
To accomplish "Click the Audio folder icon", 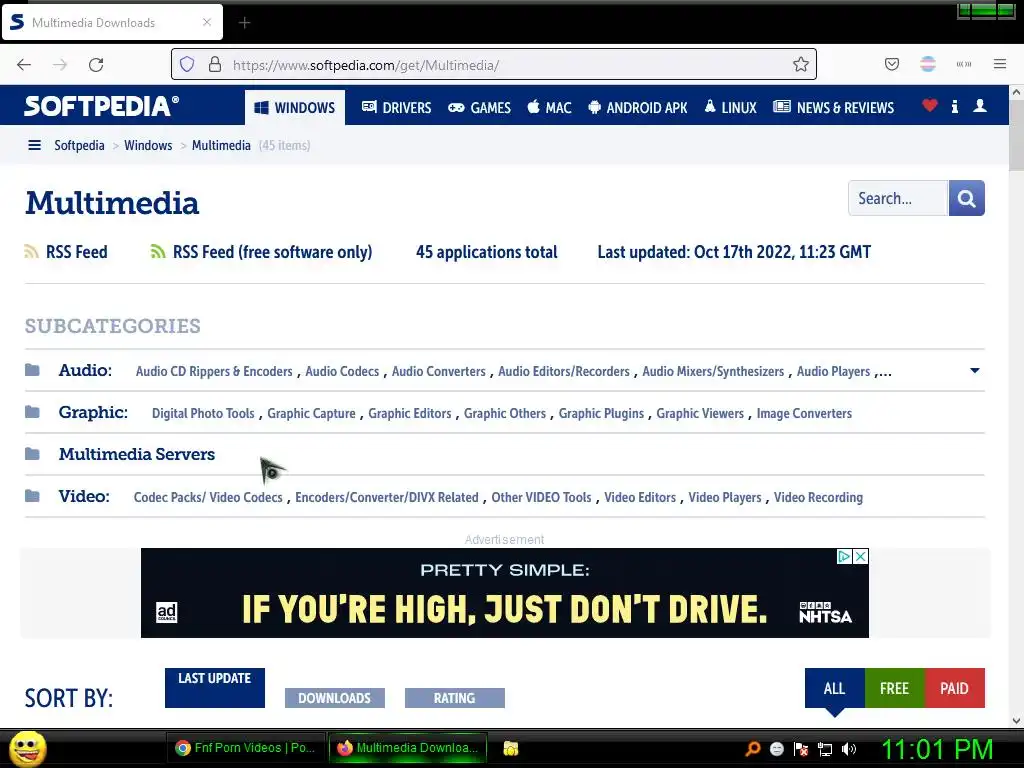I will coord(32,370).
